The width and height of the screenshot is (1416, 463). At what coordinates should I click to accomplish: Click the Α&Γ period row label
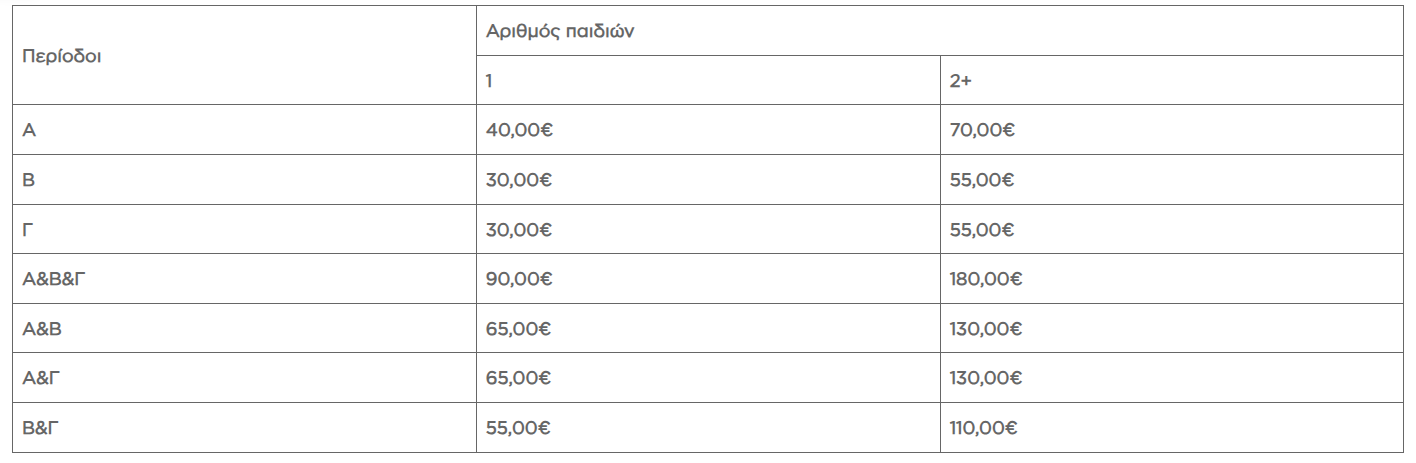pyautogui.click(x=41, y=378)
